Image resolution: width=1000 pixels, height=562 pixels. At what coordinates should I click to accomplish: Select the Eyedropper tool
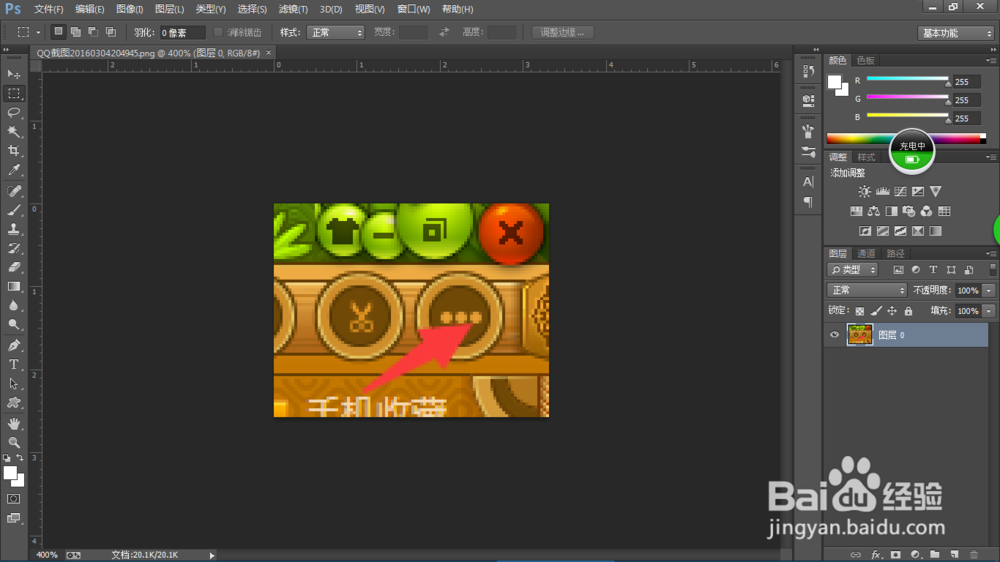(x=13, y=170)
